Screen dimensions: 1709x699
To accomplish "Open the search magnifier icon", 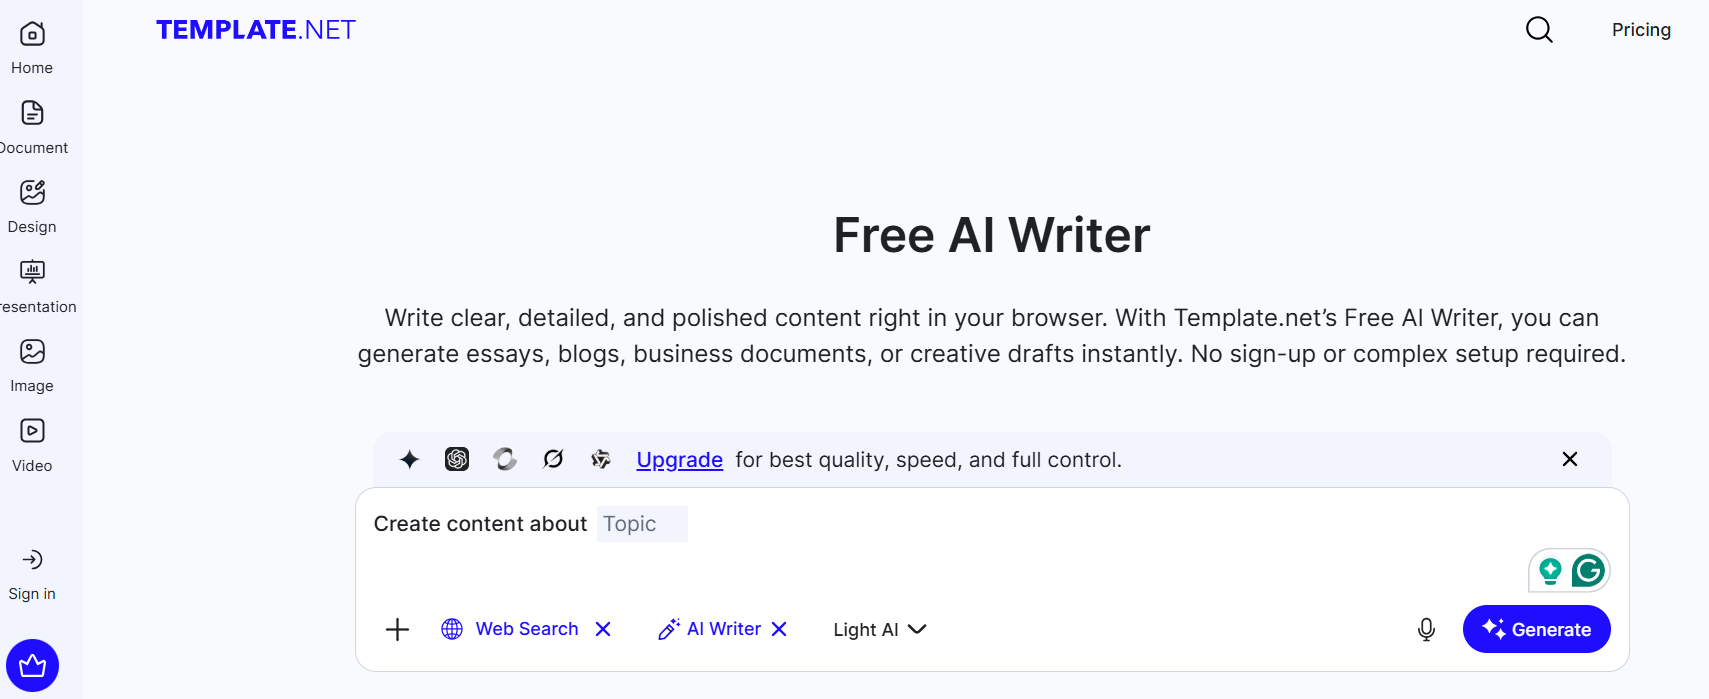I will click(1539, 30).
